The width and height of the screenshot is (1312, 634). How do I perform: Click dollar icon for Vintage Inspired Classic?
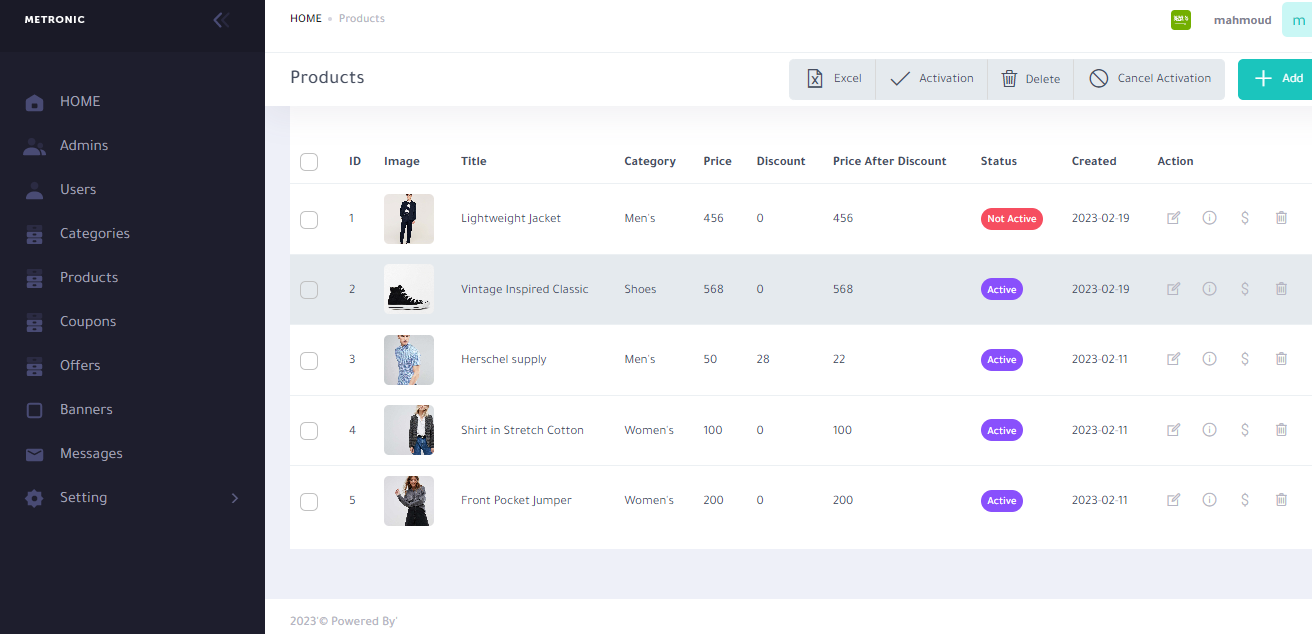coord(1245,289)
